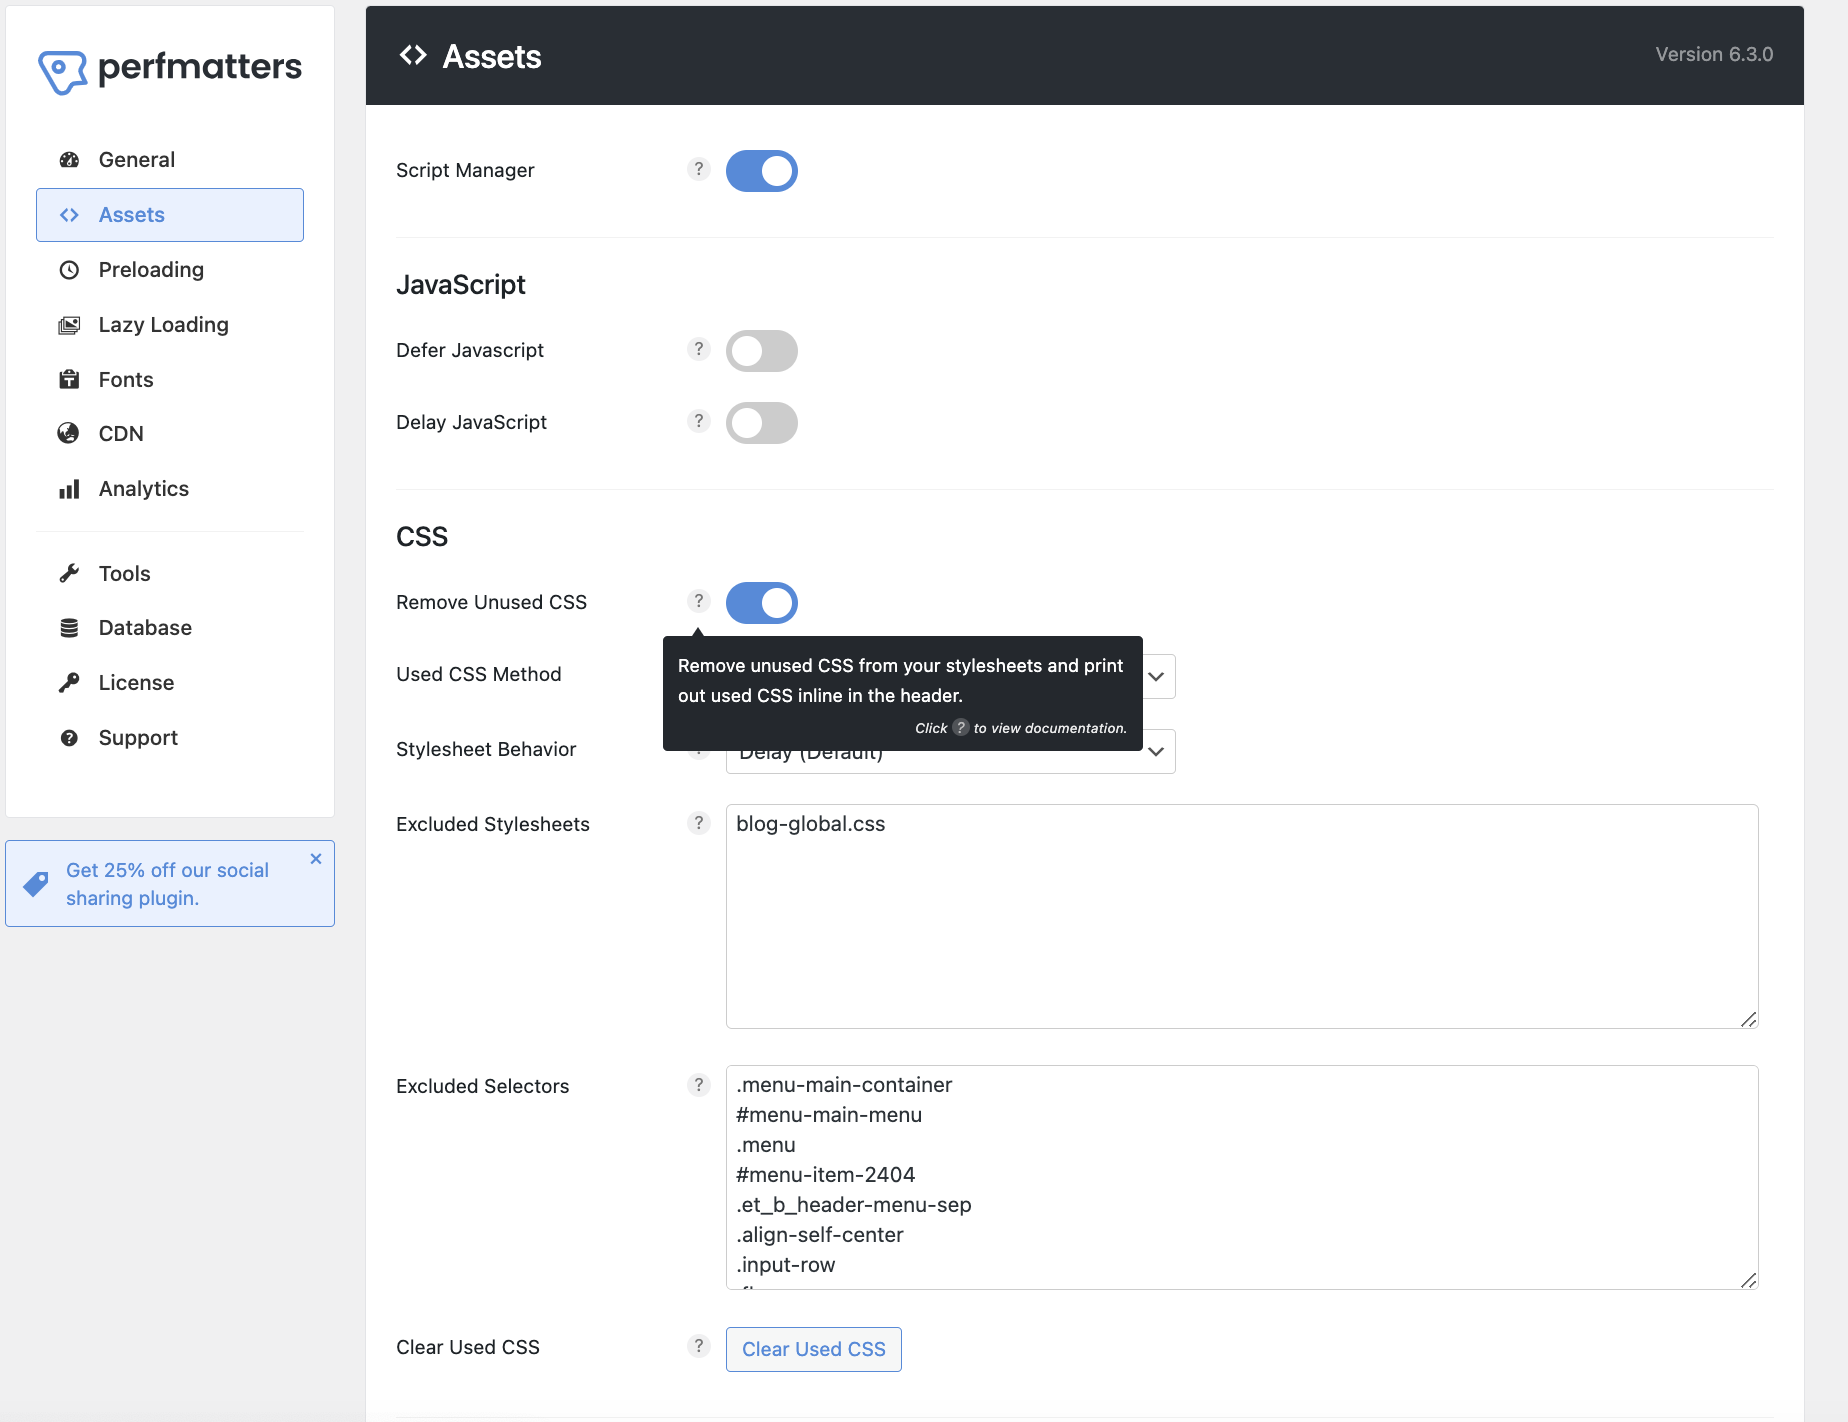Screen dimensions: 1848x1422
Task: Click the CSS section heading
Action: coord(422,537)
